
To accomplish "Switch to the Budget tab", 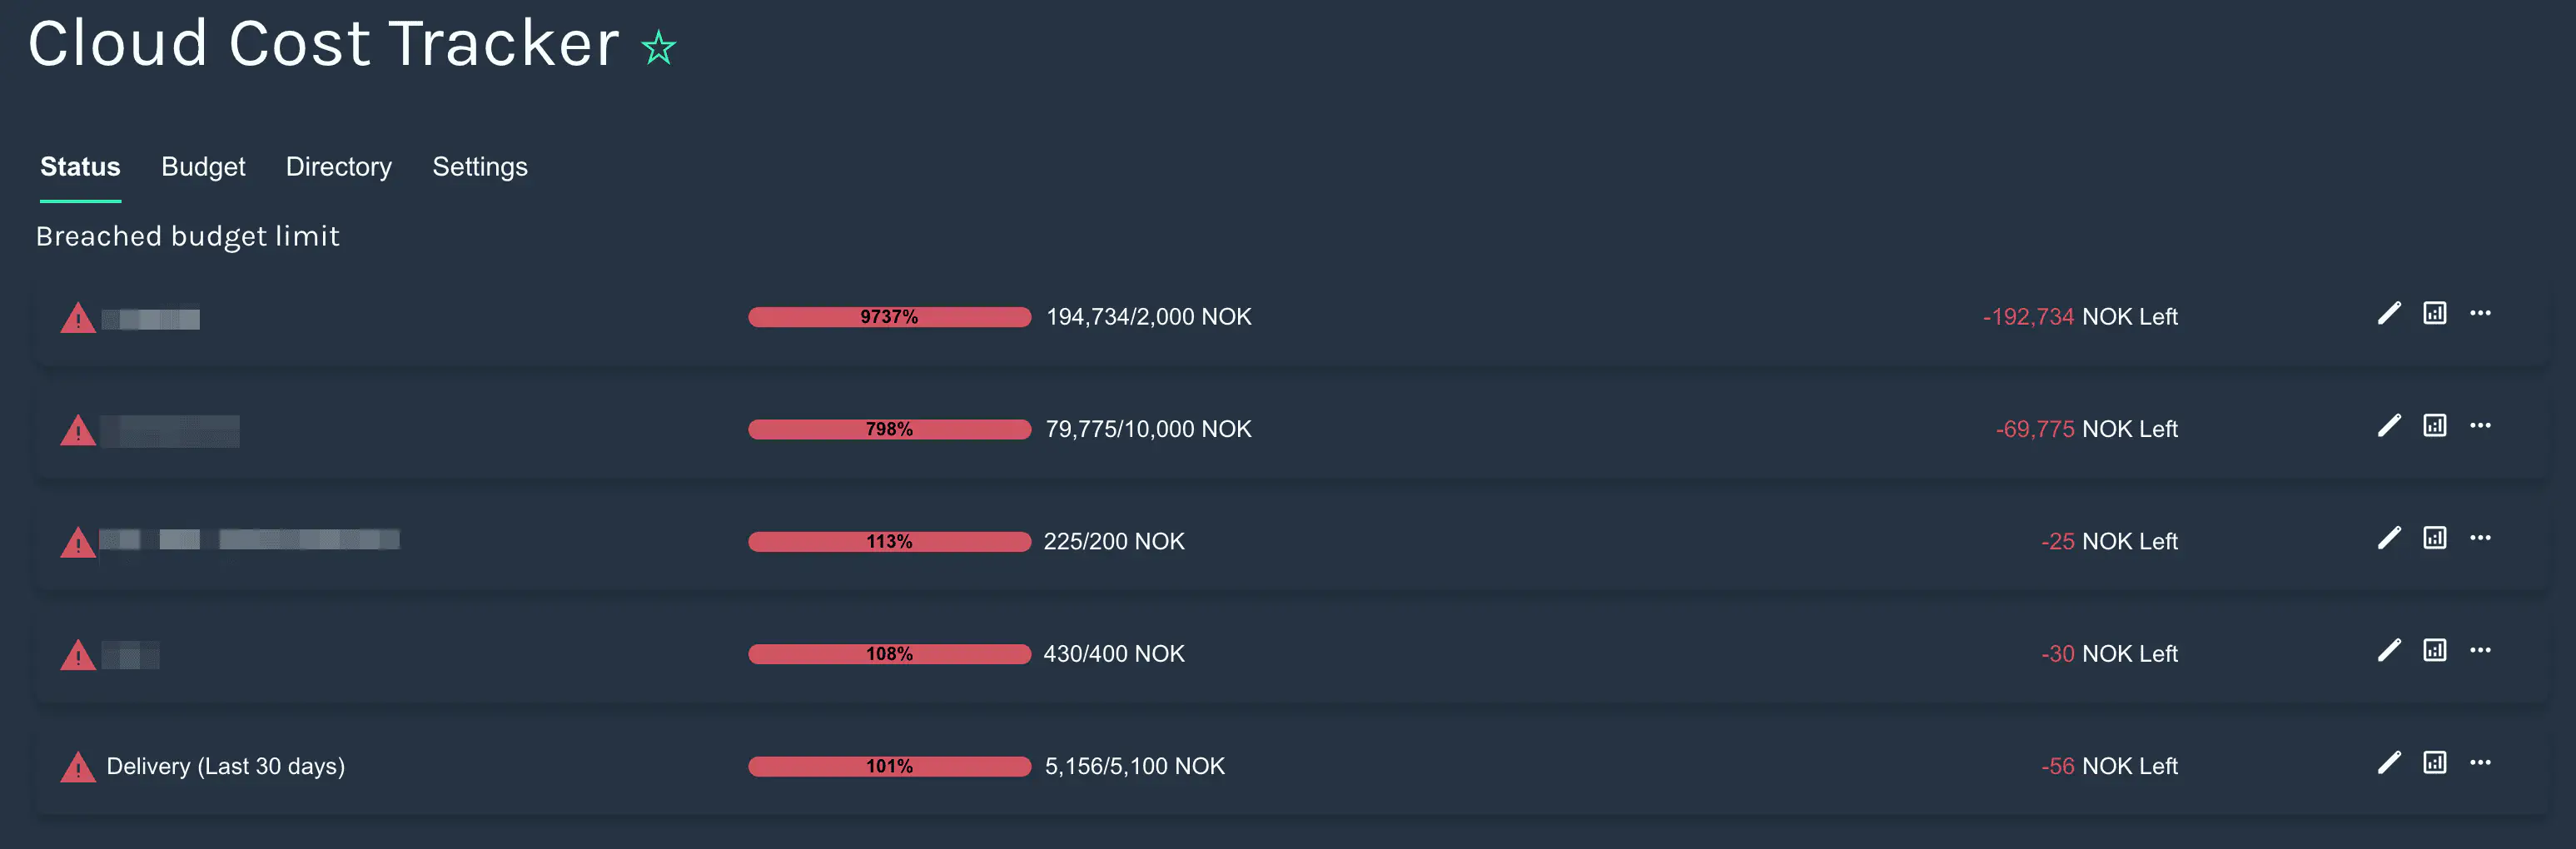I will (x=203, y=167).
